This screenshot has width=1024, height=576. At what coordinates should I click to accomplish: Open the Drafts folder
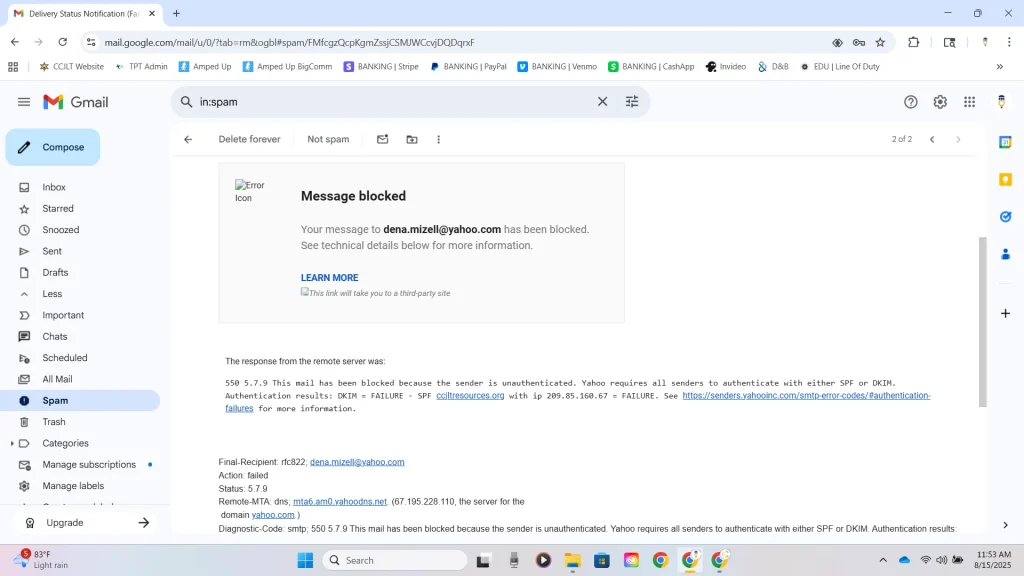pyautogui.click(x=55, y=273)
